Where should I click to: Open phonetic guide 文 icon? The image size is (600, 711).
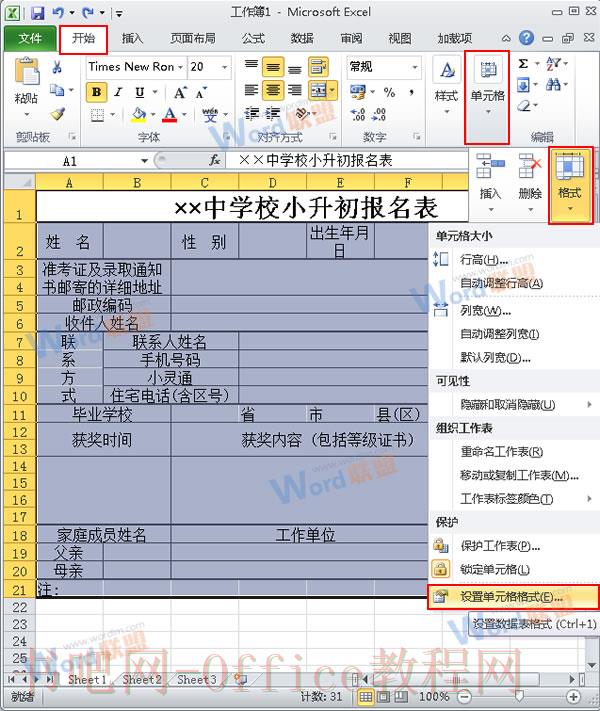[x=210, y=115]
